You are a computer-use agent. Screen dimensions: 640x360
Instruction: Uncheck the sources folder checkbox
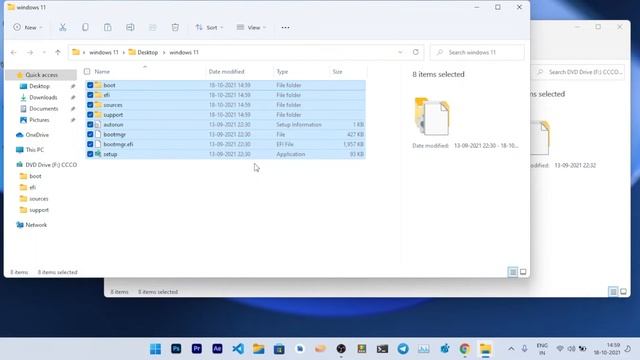tap(90, 105)
